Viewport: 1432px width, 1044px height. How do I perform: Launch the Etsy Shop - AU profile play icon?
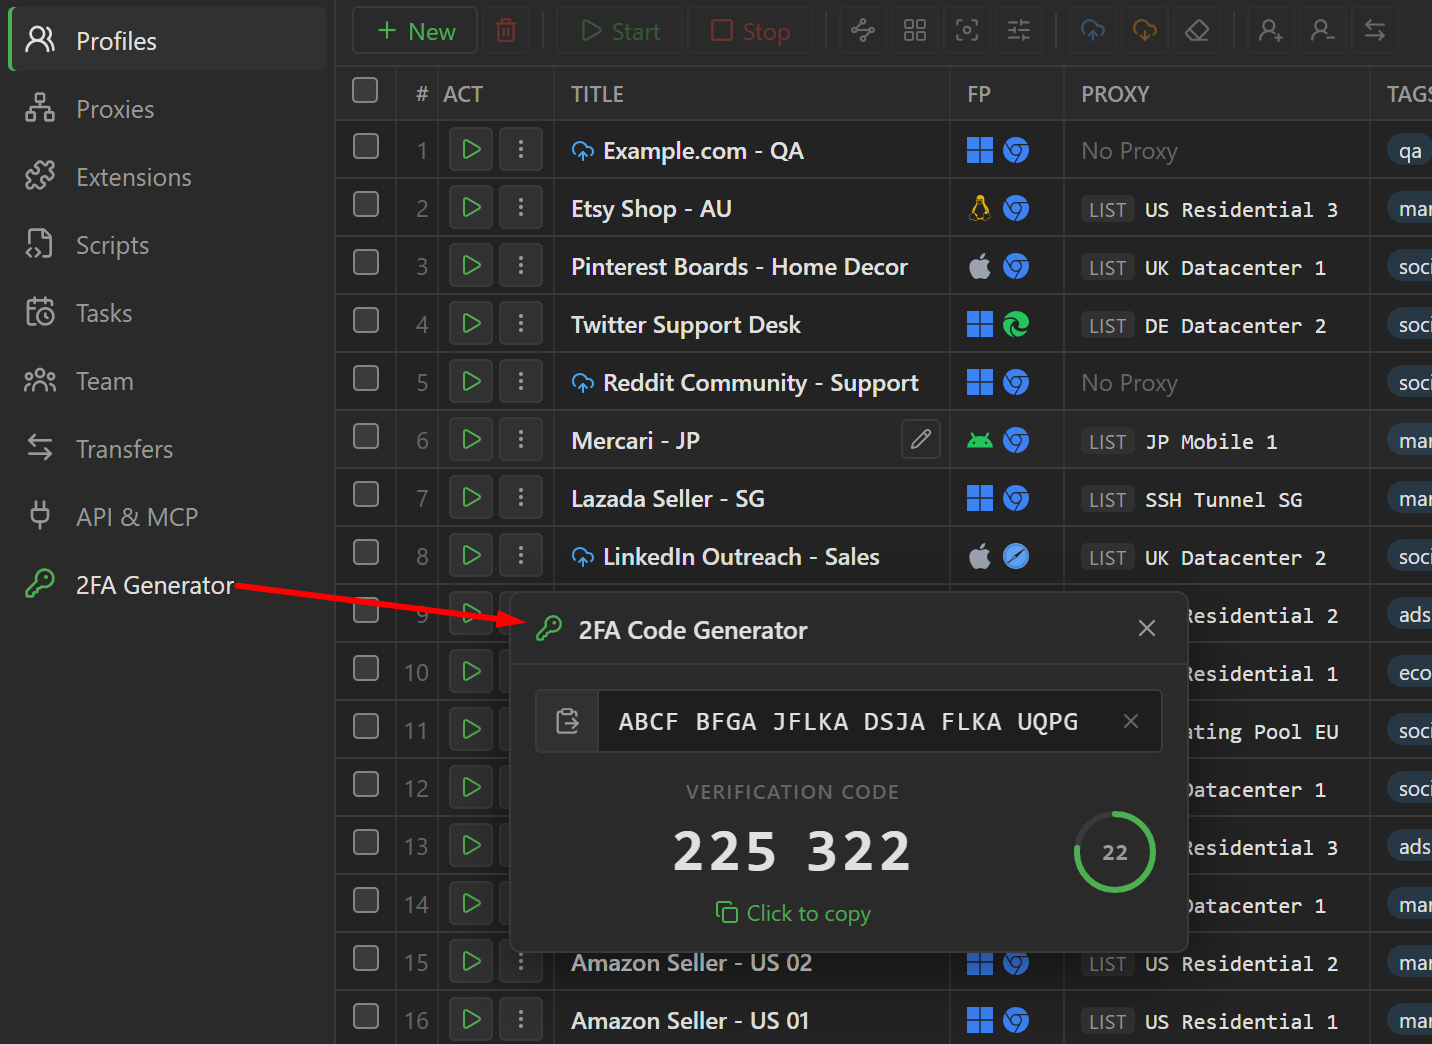pyautogui.click(x=471, y=208)
